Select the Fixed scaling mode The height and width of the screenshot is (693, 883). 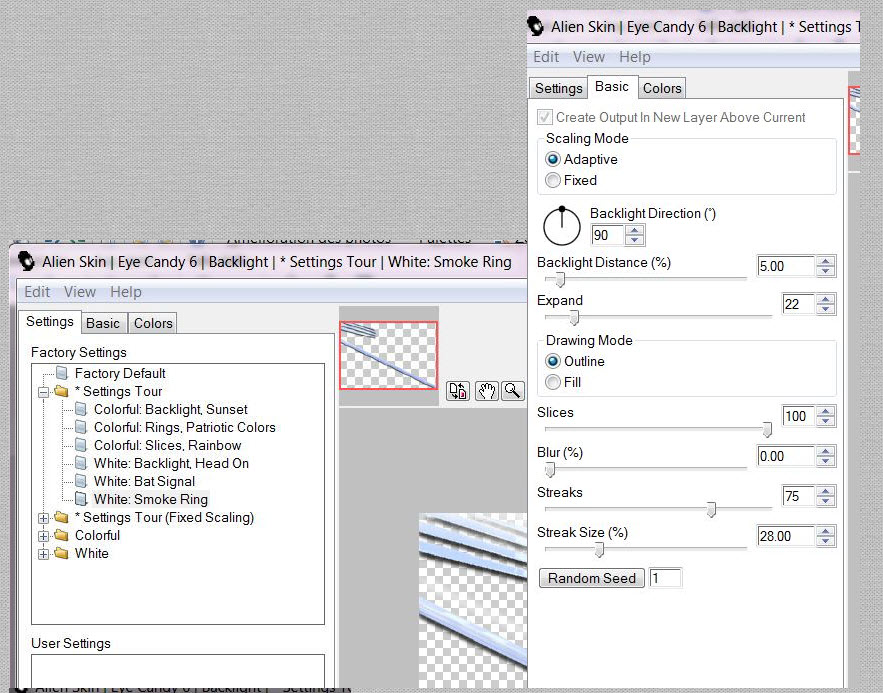click(553, 180)
